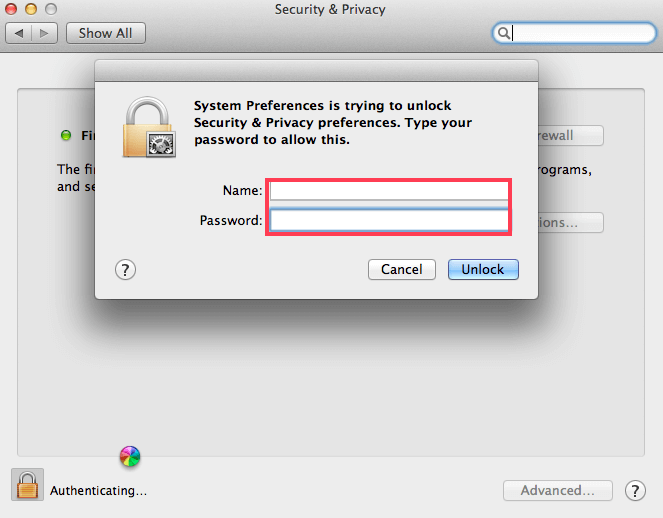
Task: Focus the Name text field
Action: click(x=388, y=190)
